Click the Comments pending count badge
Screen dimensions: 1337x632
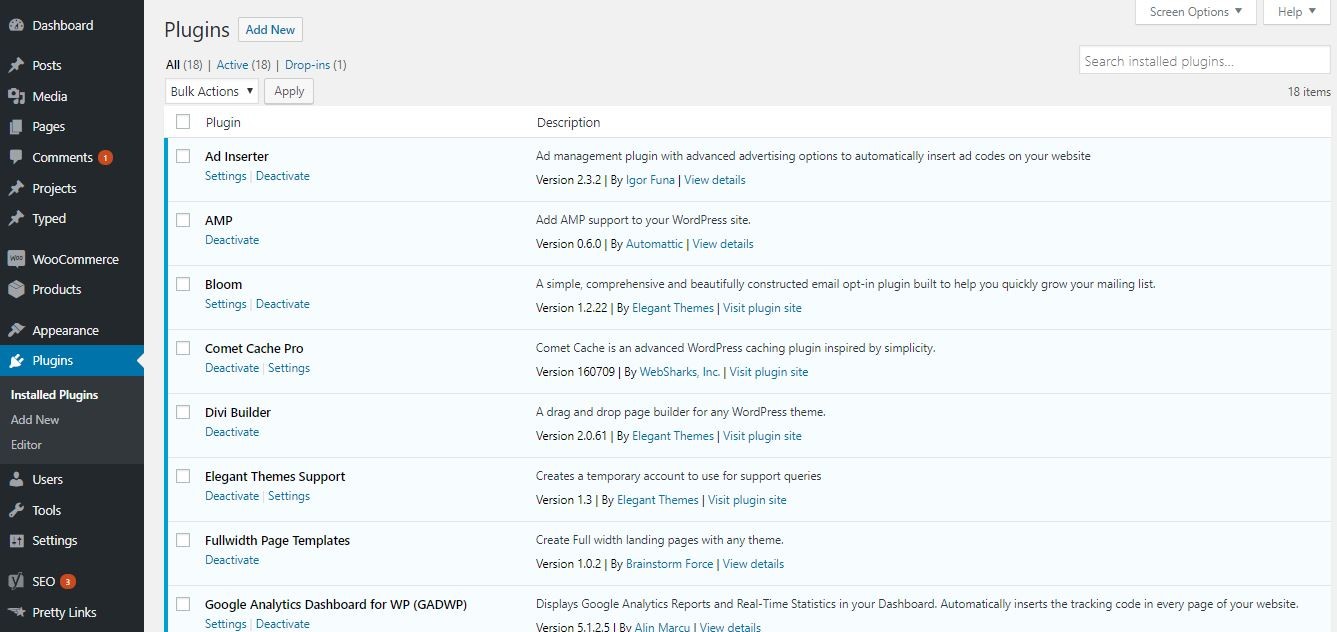[105, 157]
